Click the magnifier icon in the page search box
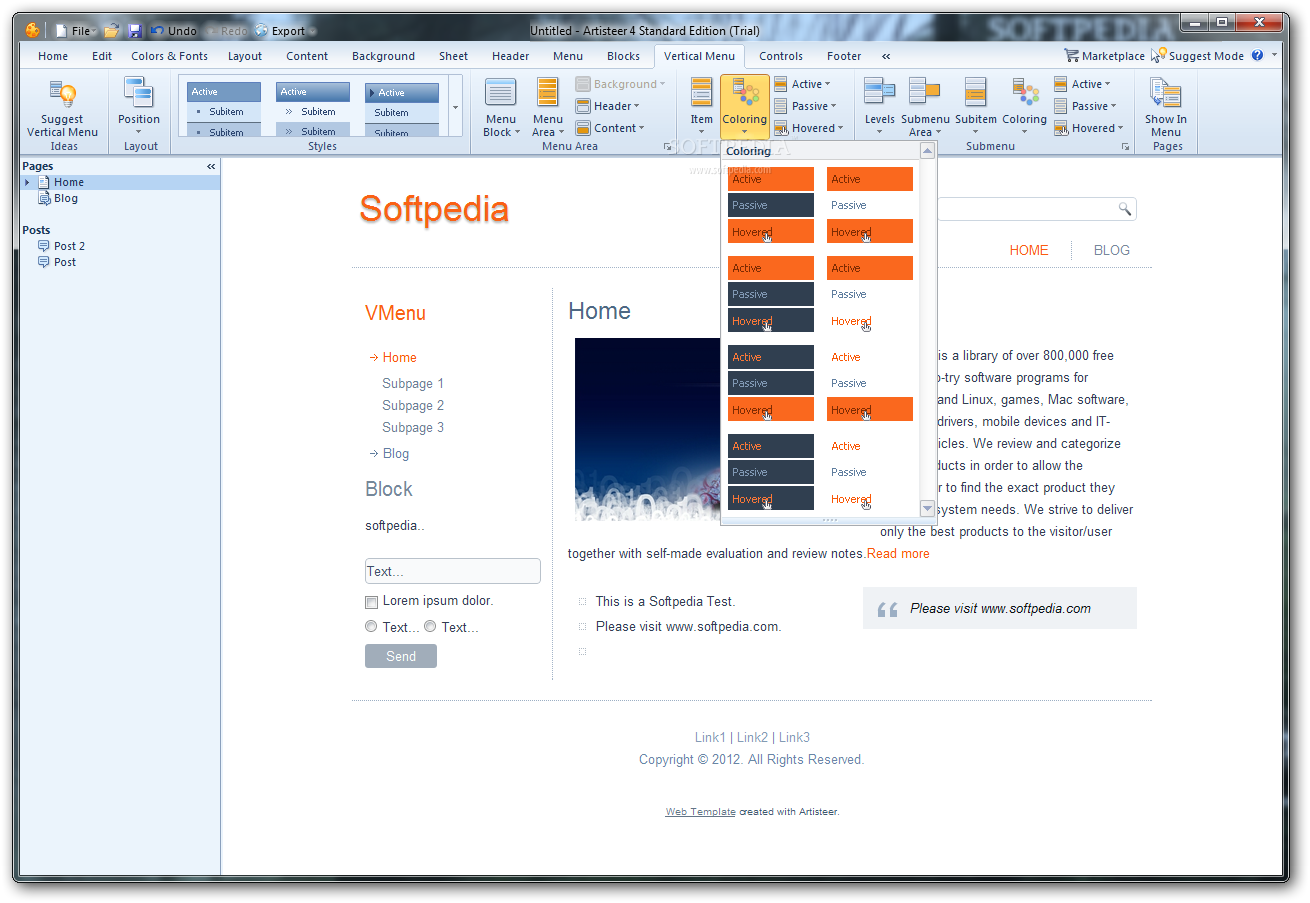Image resolution: width=1310 pixels, height=903 pixels. tap(1124, 209)
